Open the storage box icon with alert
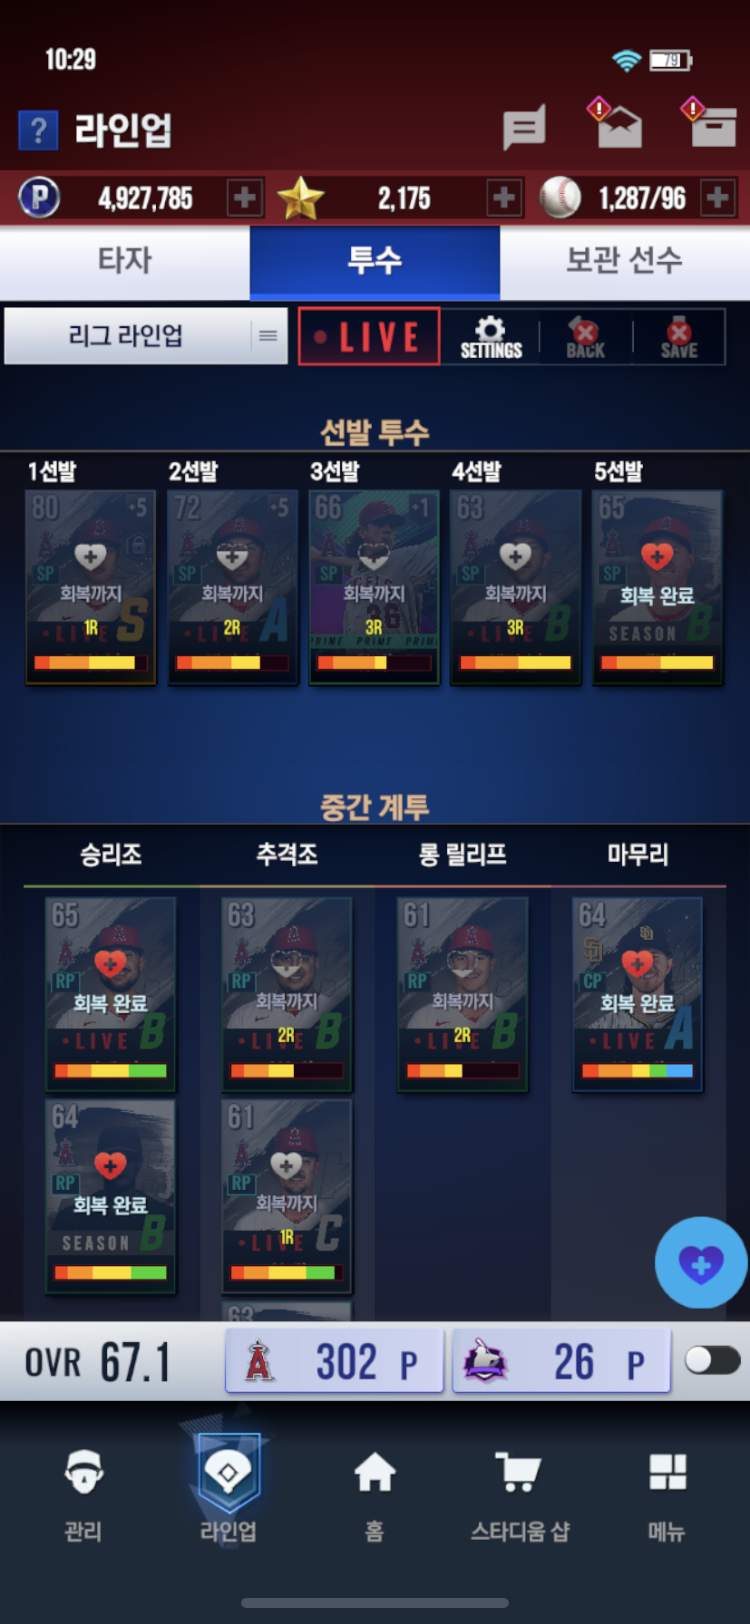 710,124
